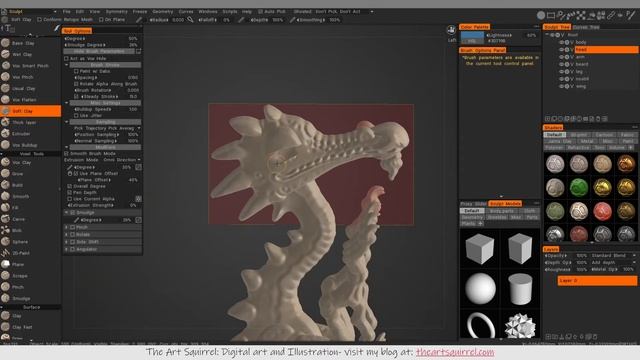Viewport: 640px width, 360px height.
Task: Visit the theartsquirrel.com link
Action: point(455,352)
